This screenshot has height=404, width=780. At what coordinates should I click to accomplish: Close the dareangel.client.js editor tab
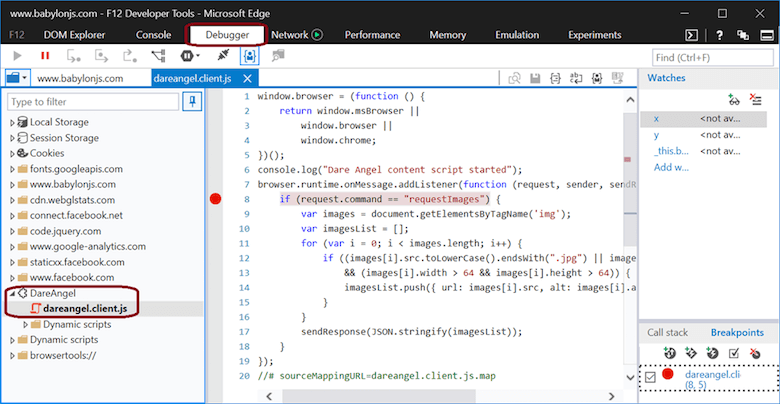[247, 78]
